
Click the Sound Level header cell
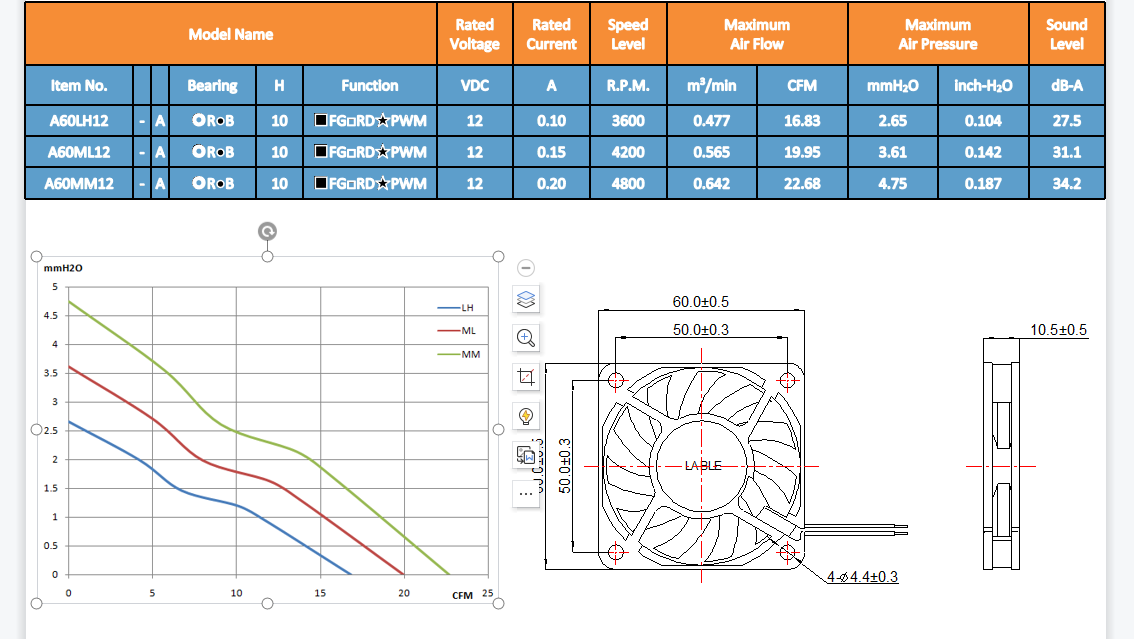pos(1066,34)
